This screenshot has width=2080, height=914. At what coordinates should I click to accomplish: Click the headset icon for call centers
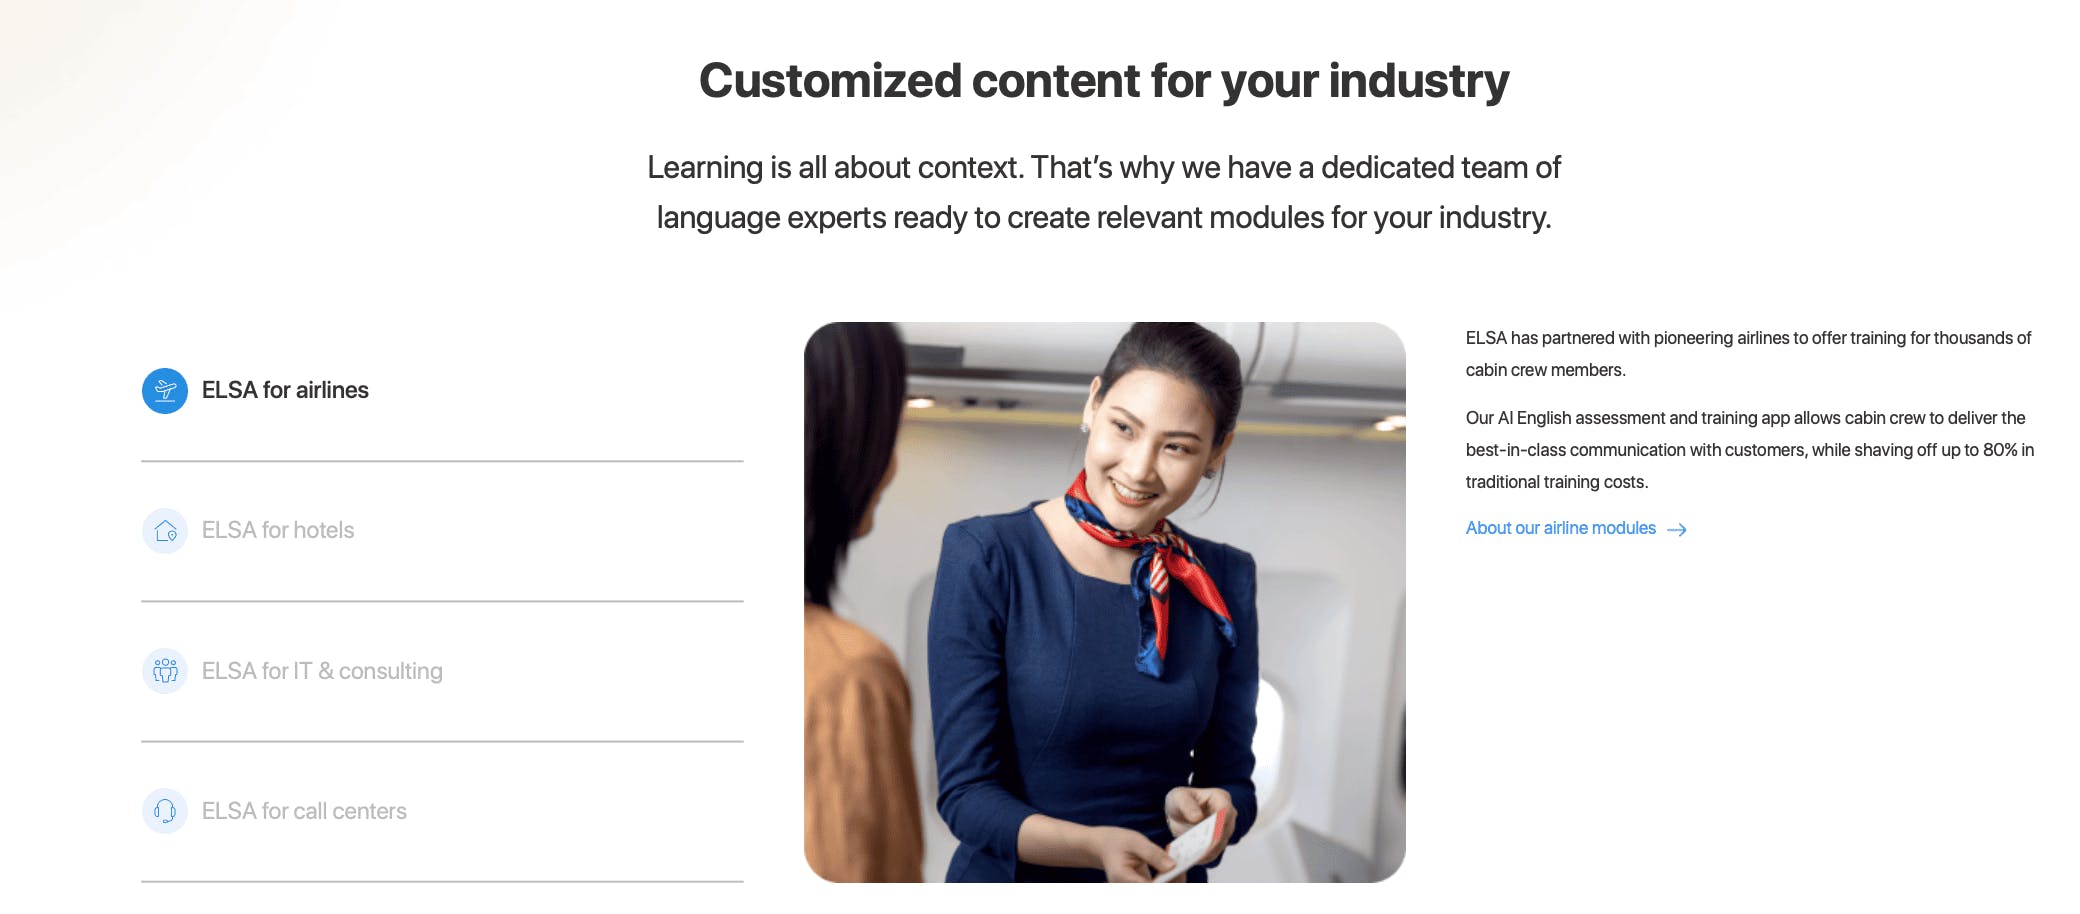165,811
